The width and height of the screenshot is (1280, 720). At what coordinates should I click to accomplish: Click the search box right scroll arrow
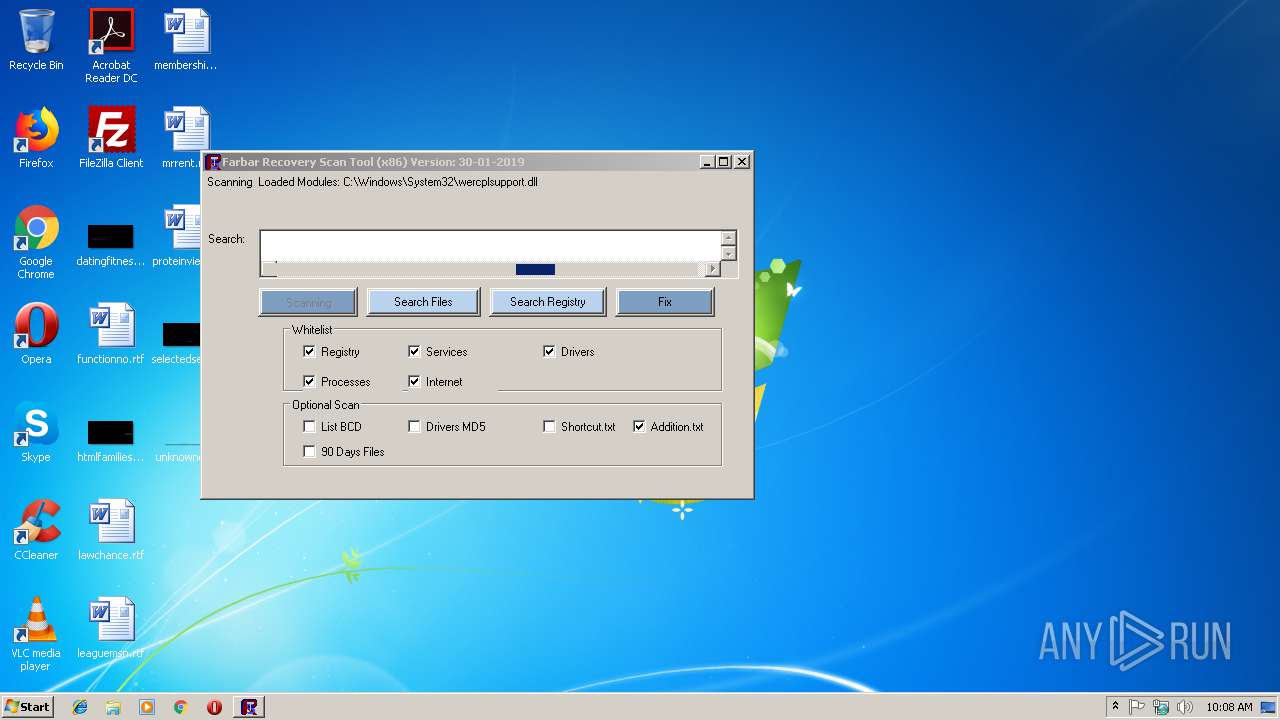(712, 269)
